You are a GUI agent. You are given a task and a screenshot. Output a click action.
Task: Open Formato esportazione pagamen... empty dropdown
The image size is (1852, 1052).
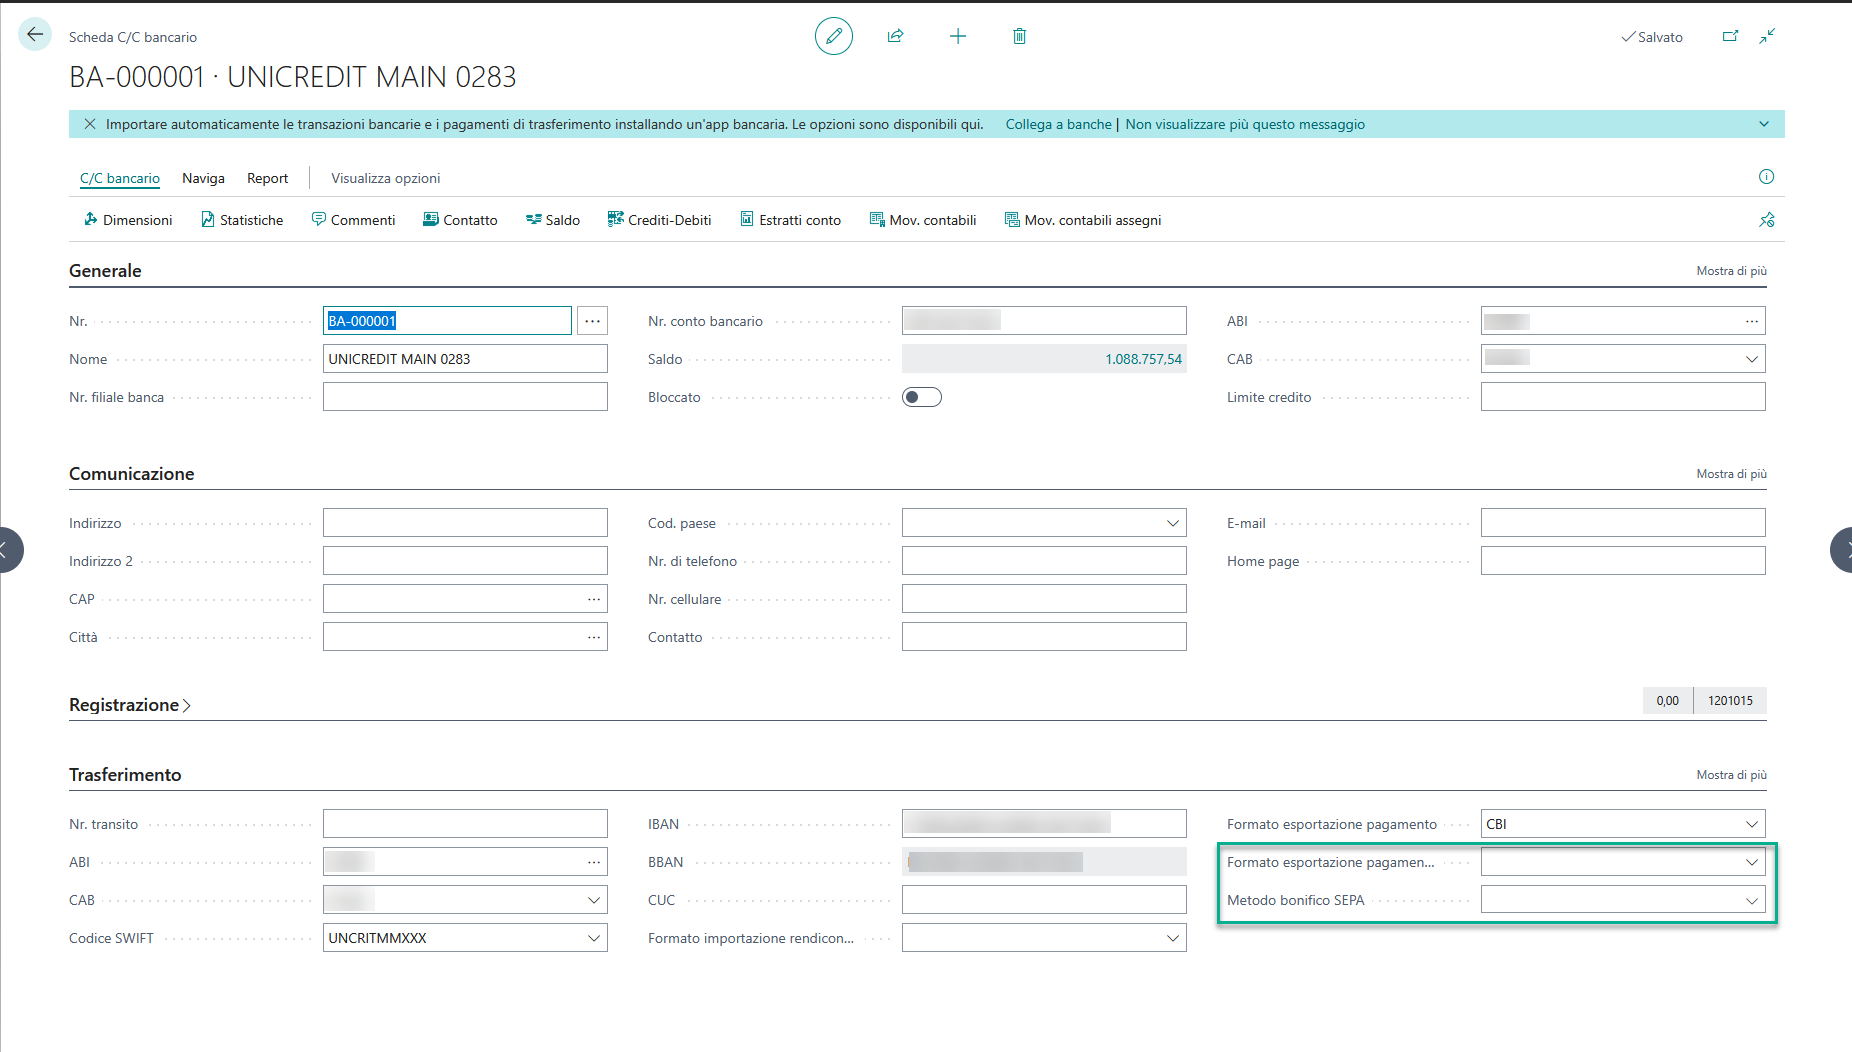[1751, 862]
